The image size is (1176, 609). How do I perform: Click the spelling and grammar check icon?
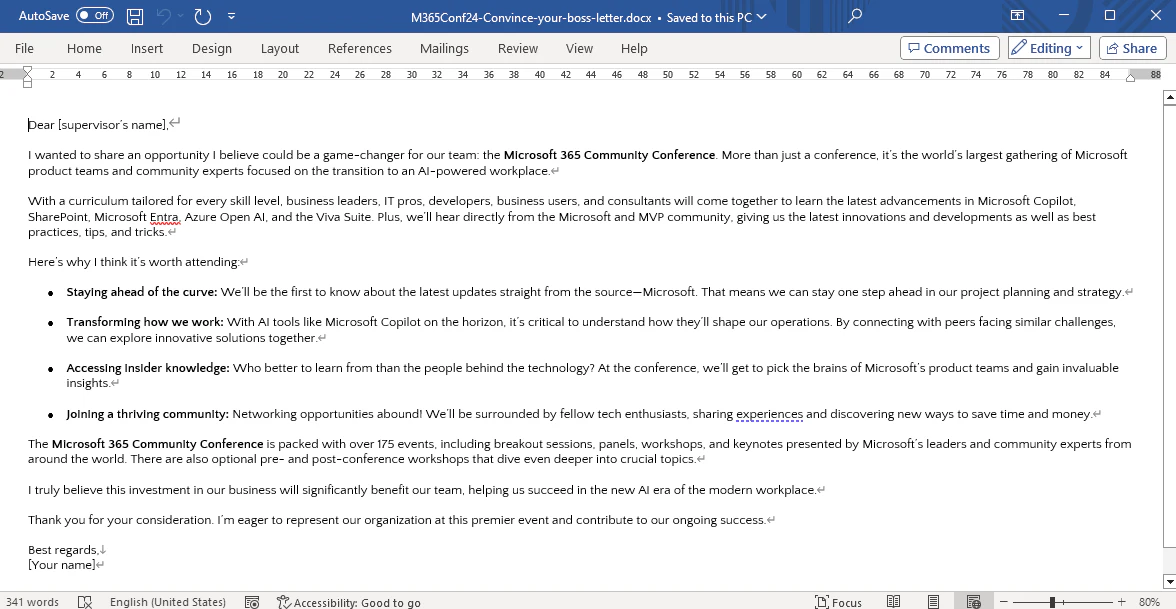point(84,602)
